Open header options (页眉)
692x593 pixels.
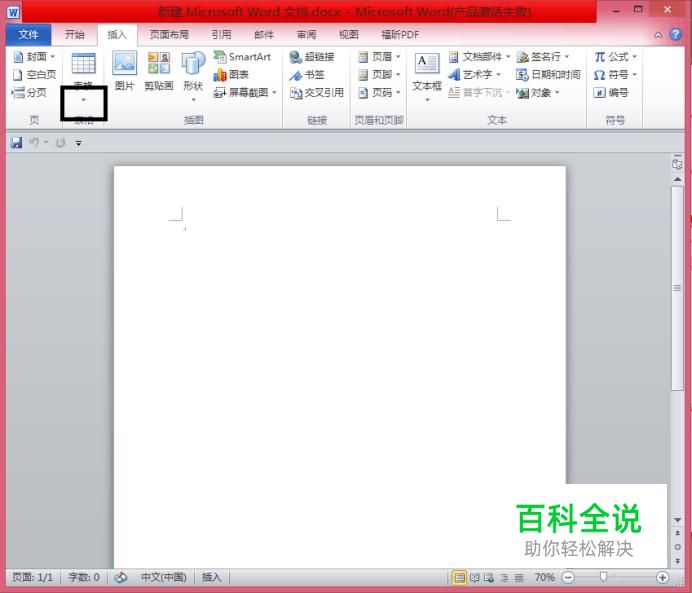(x=379, y=56)
